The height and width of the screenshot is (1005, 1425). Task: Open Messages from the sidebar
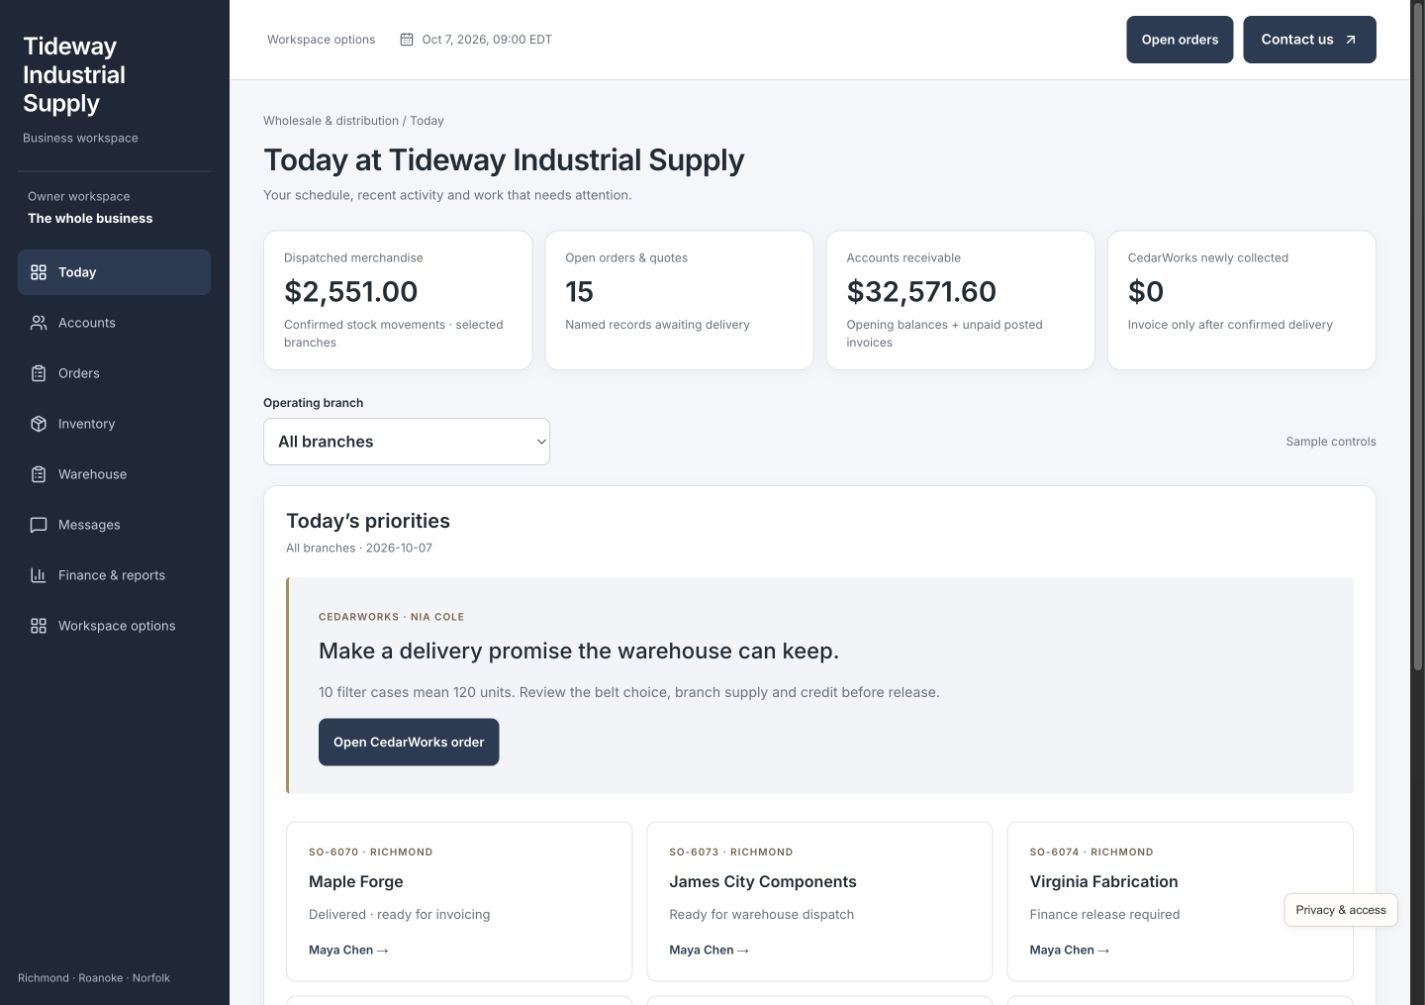114,525
